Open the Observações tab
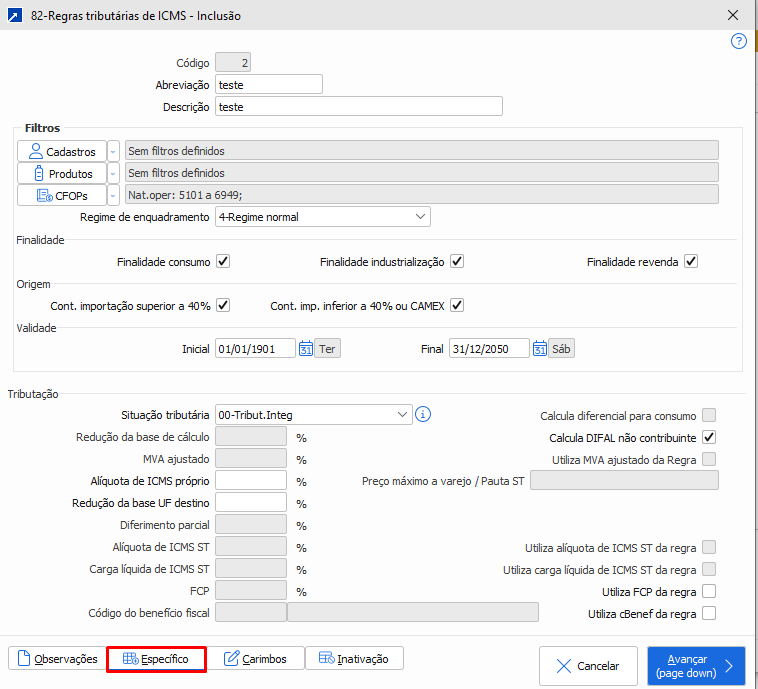This screenshot has width=758, height=689. (57, 659)
